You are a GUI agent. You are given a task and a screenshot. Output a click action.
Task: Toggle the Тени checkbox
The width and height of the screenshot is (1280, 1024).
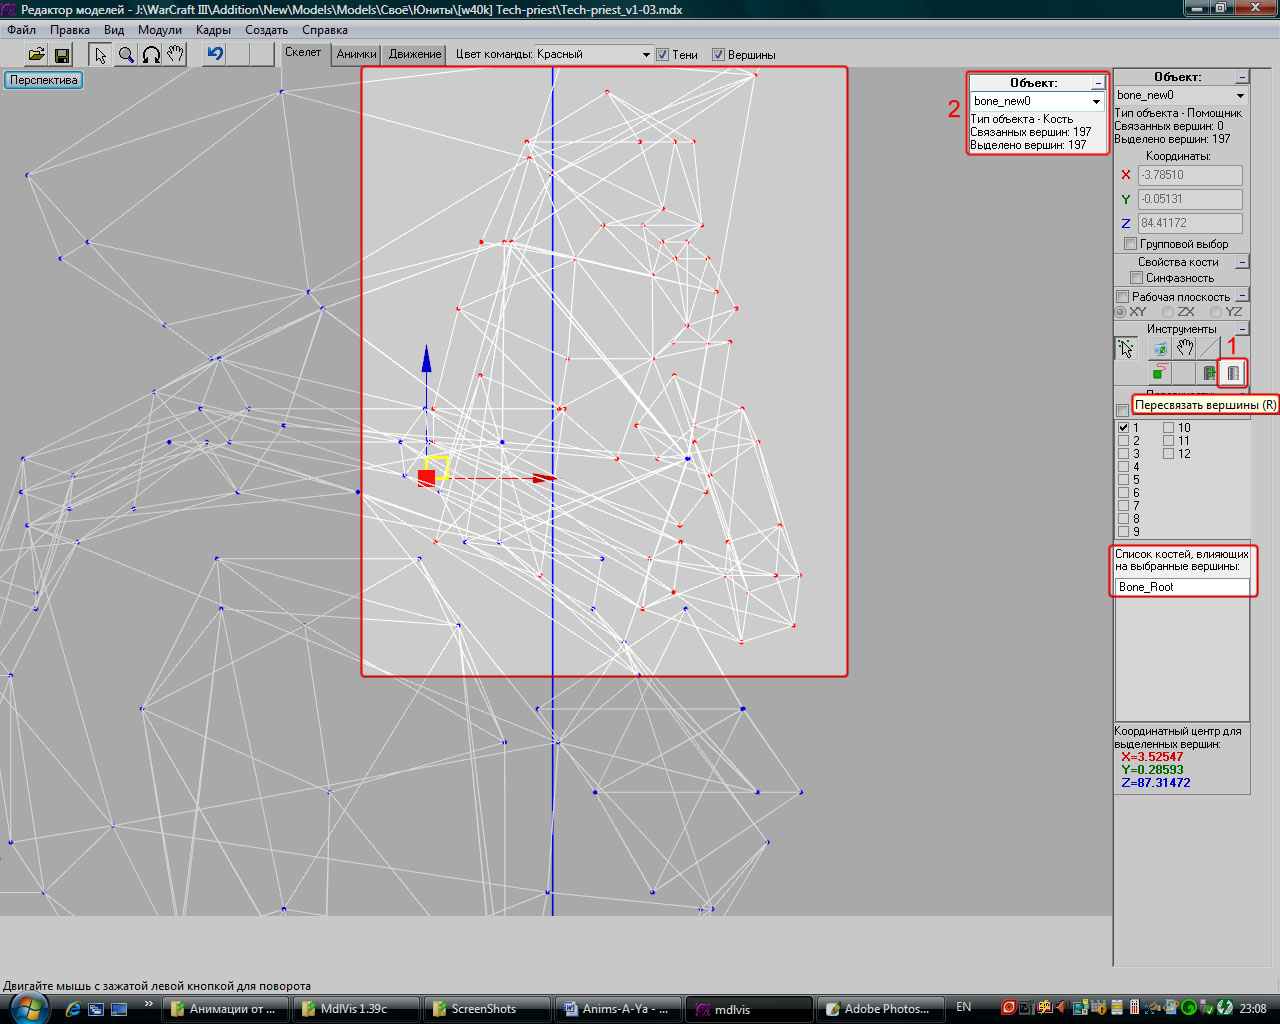point(662,55)
